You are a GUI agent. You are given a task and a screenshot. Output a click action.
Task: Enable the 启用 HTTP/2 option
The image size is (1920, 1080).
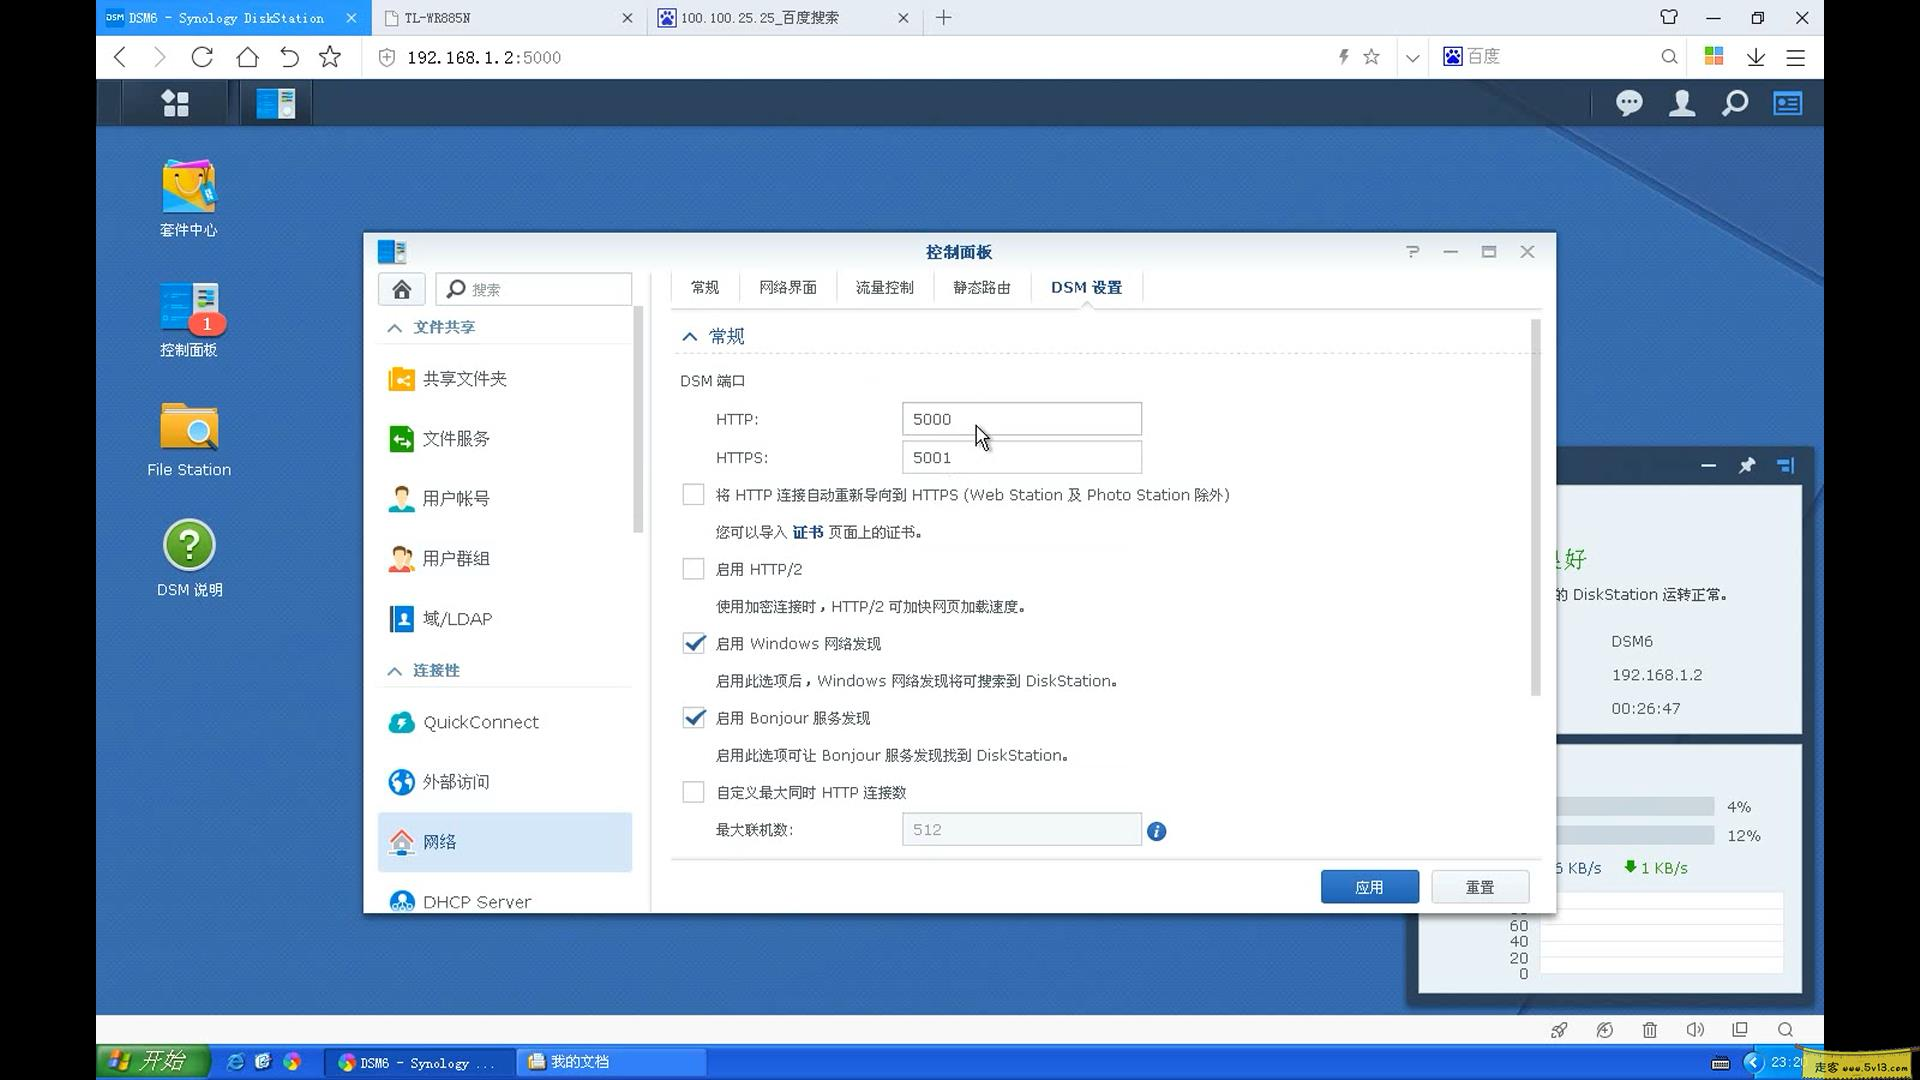coord(693,568)
